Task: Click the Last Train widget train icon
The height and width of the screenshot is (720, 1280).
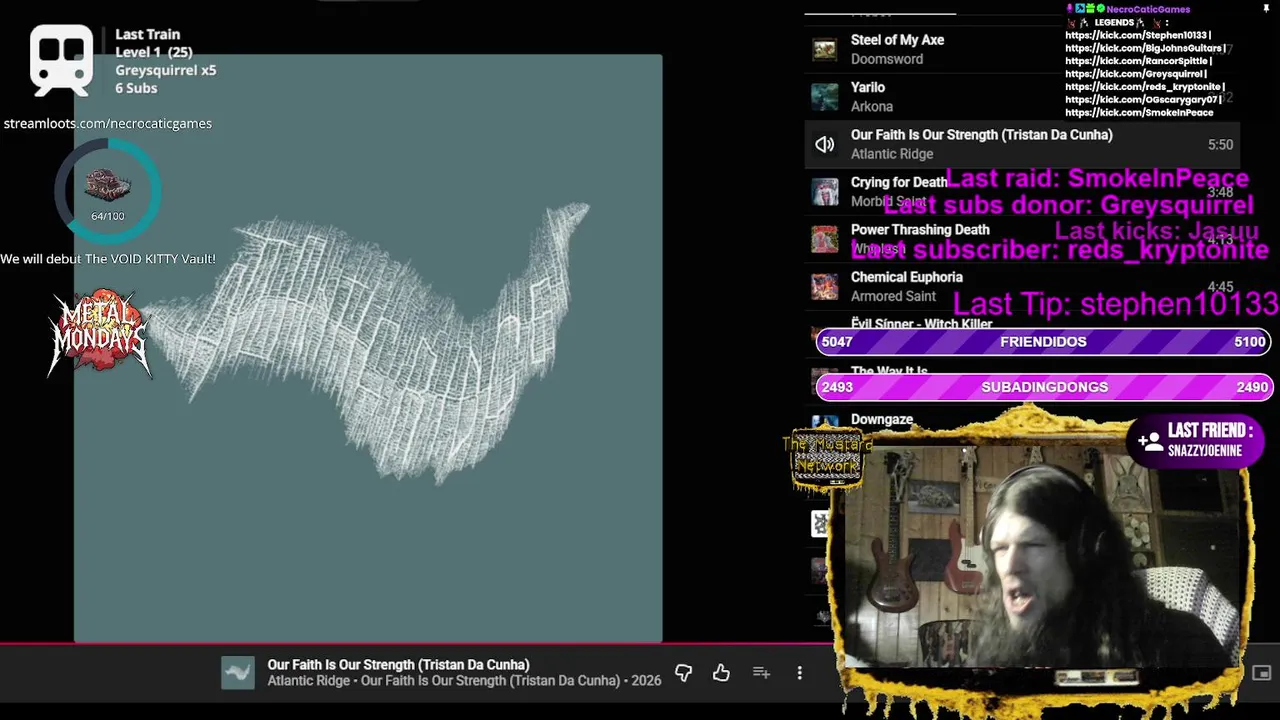Action: click(x=61, y=60)
